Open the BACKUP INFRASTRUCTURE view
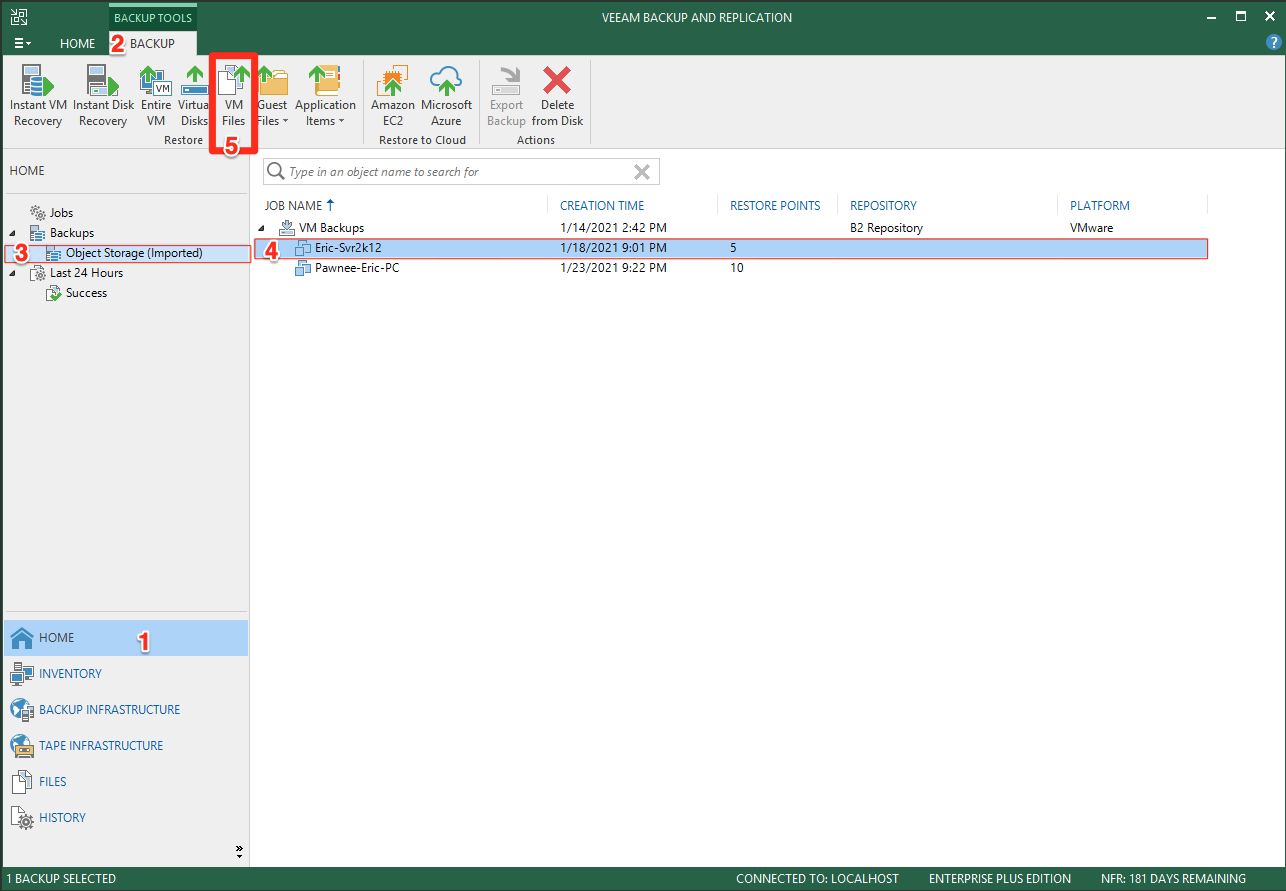The width and height of the screenshot is (1286, 891). point(126,710)
